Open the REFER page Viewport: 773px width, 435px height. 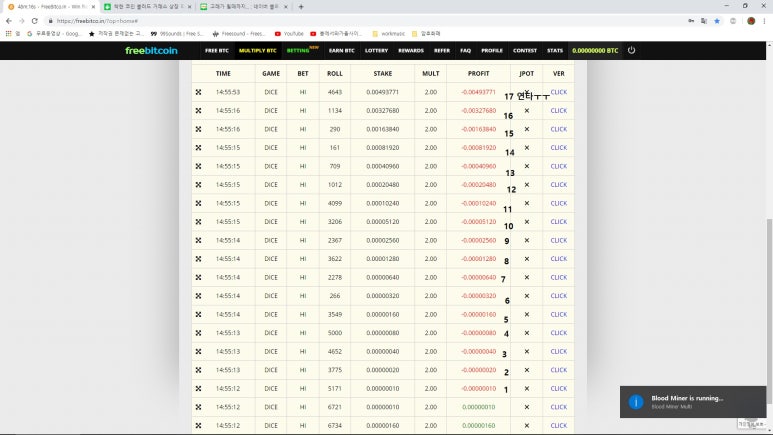click(x=442, y=50)
